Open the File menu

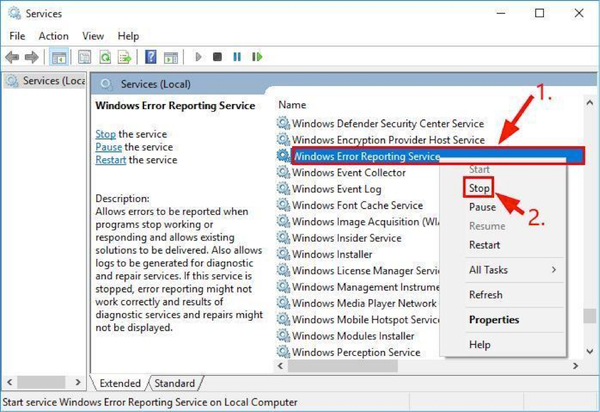coord(17,36)
